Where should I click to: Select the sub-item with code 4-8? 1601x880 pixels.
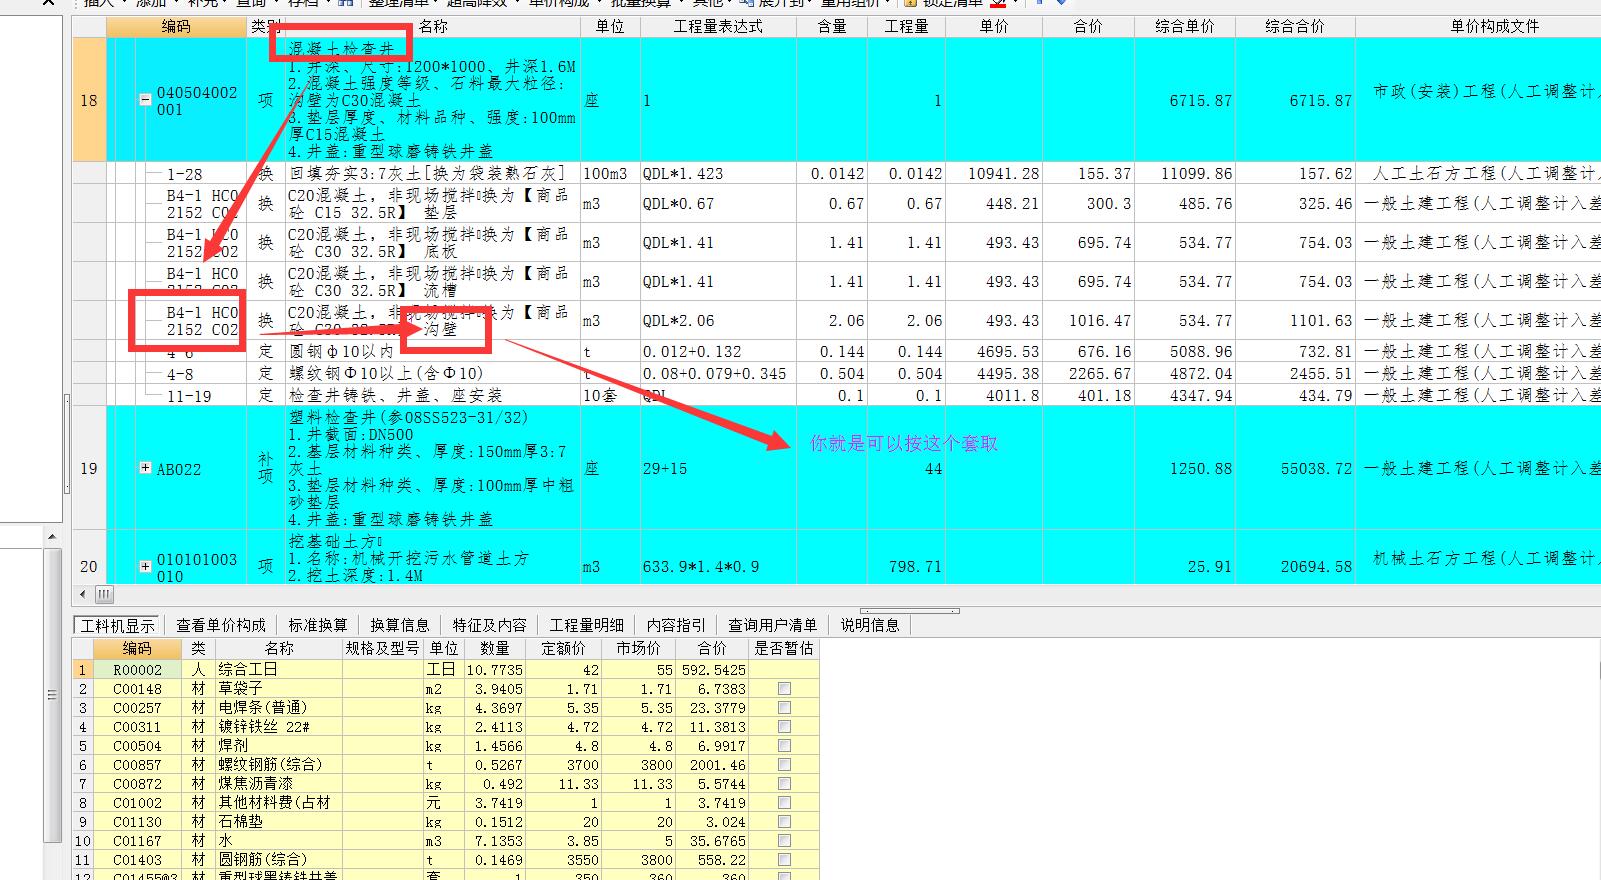[181, 373]
